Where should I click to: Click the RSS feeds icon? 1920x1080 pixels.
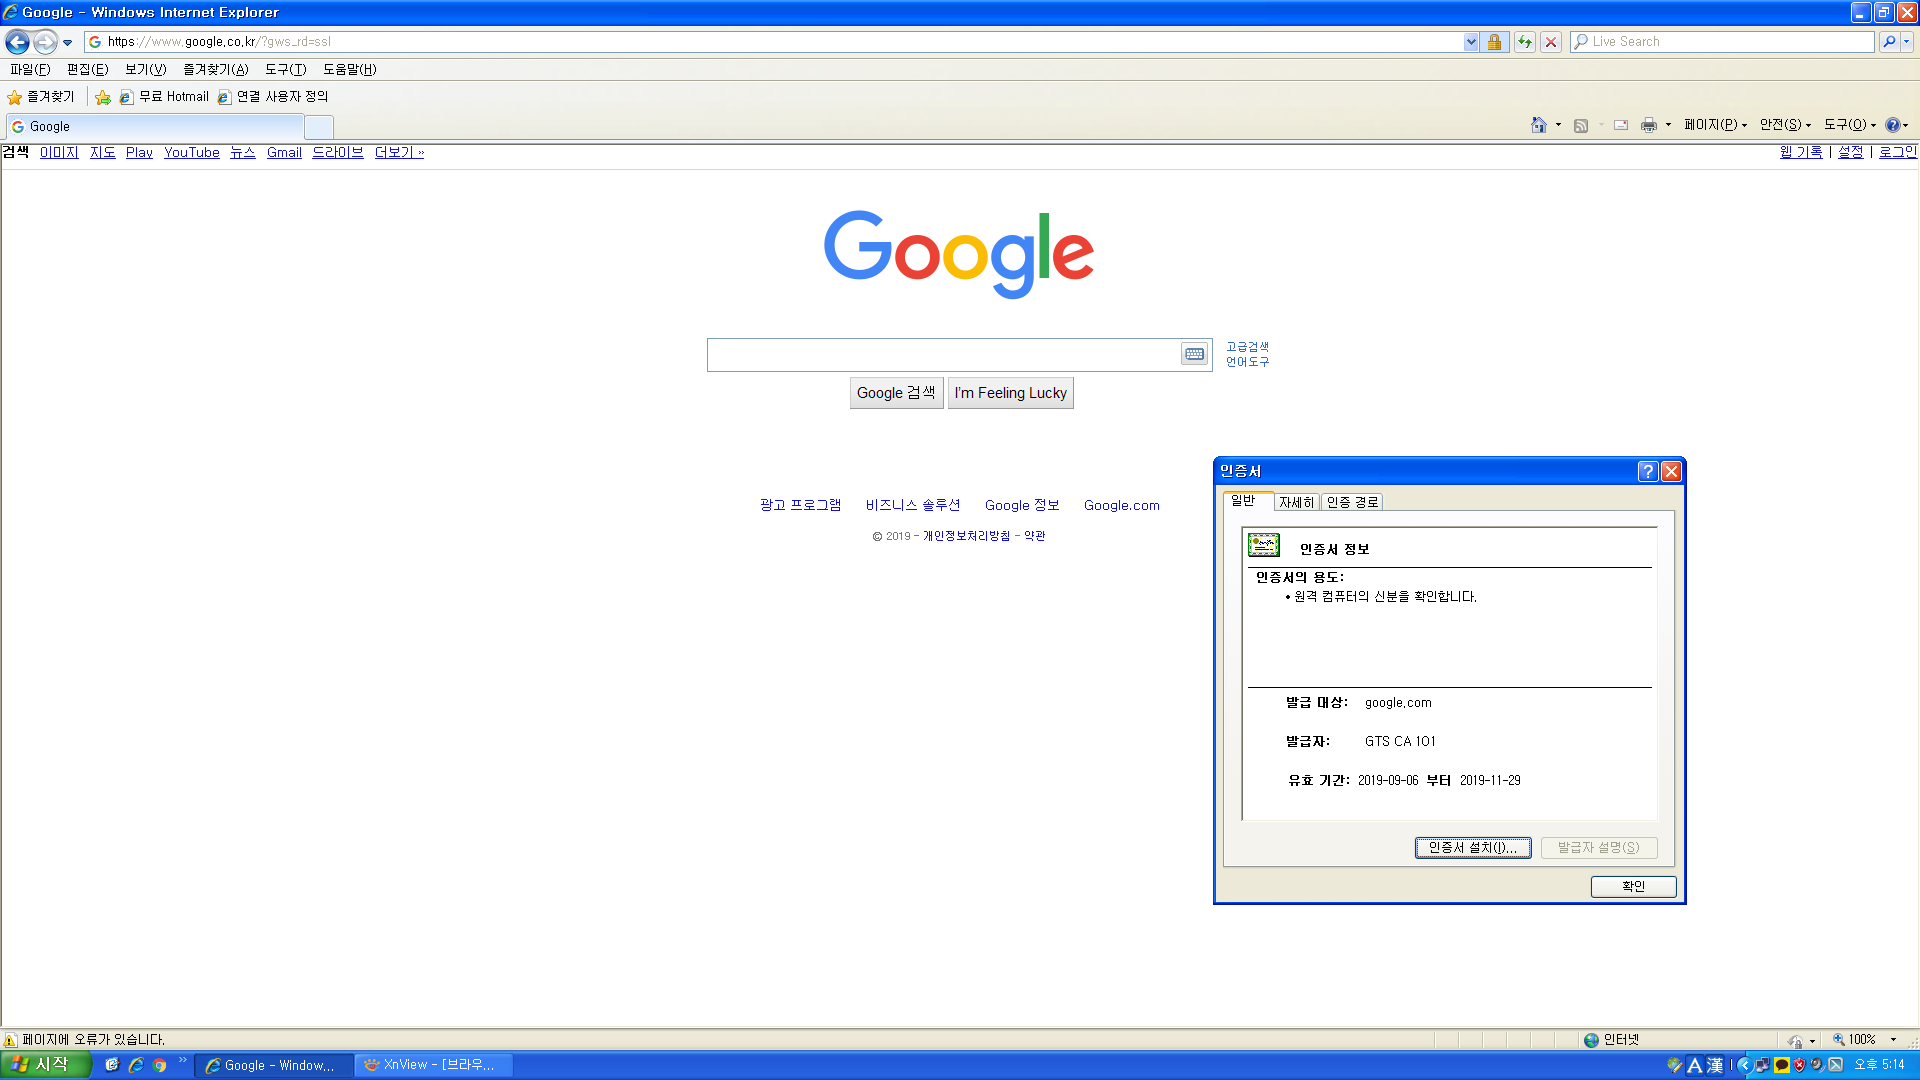click(1581, 125)
